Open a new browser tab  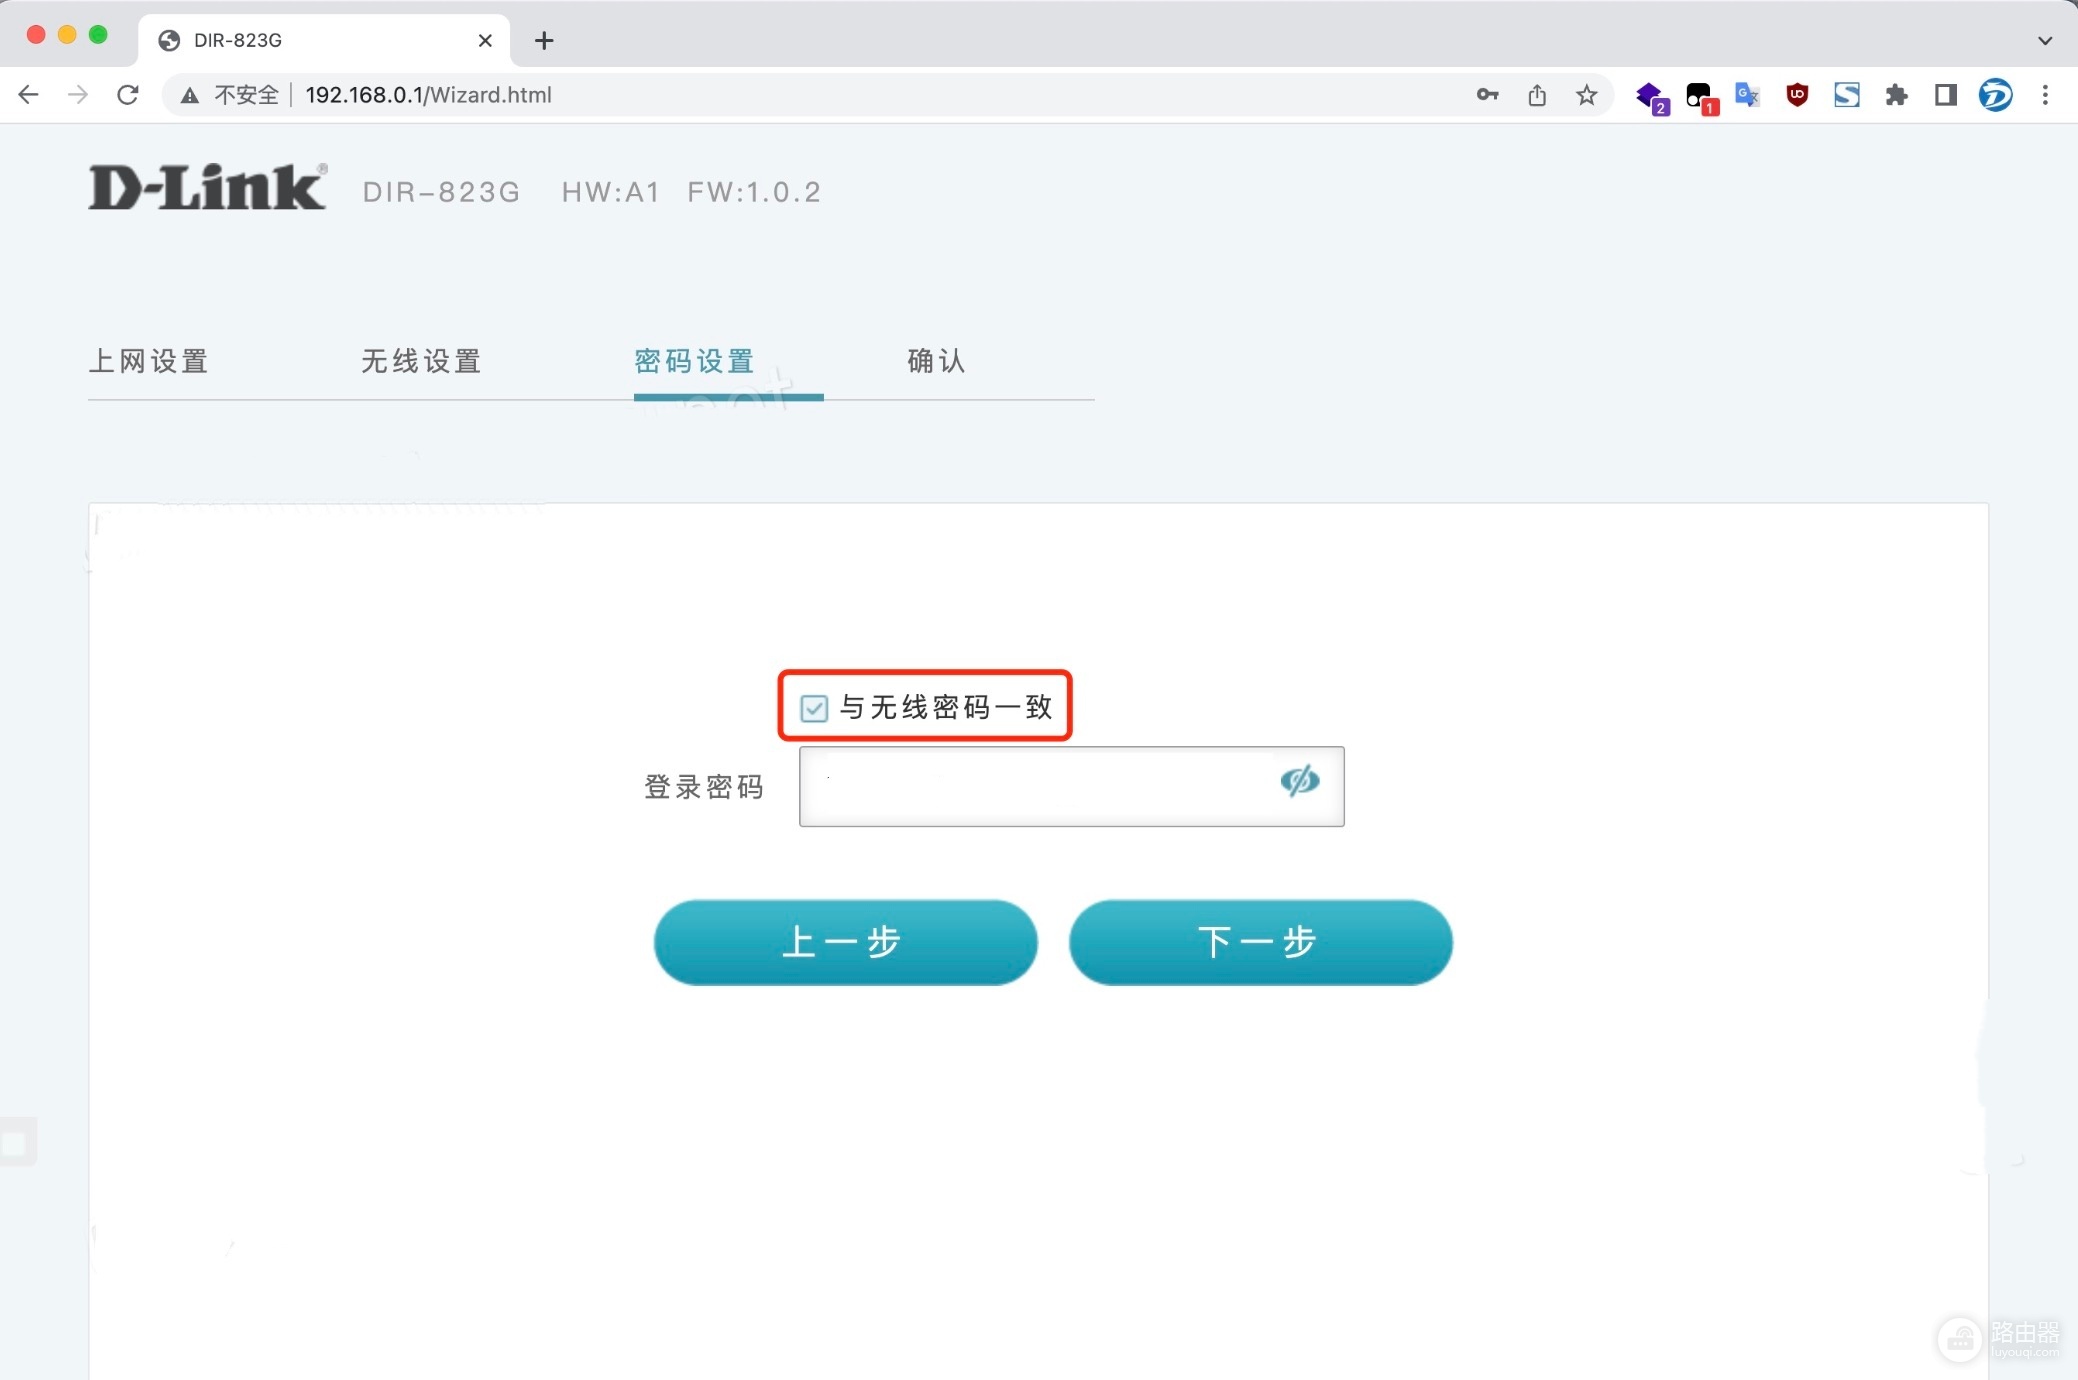coord(544,40)
